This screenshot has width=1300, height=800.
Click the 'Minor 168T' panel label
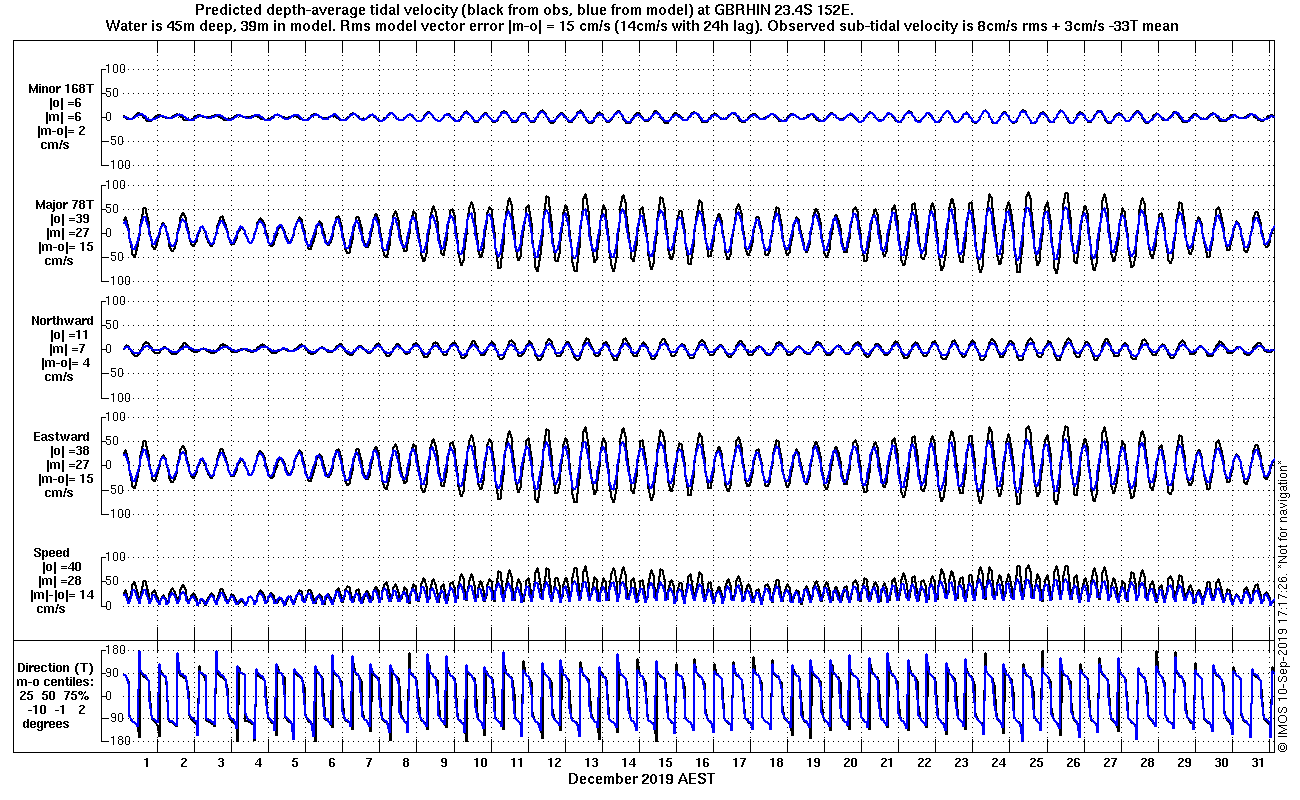click(60, 89)
